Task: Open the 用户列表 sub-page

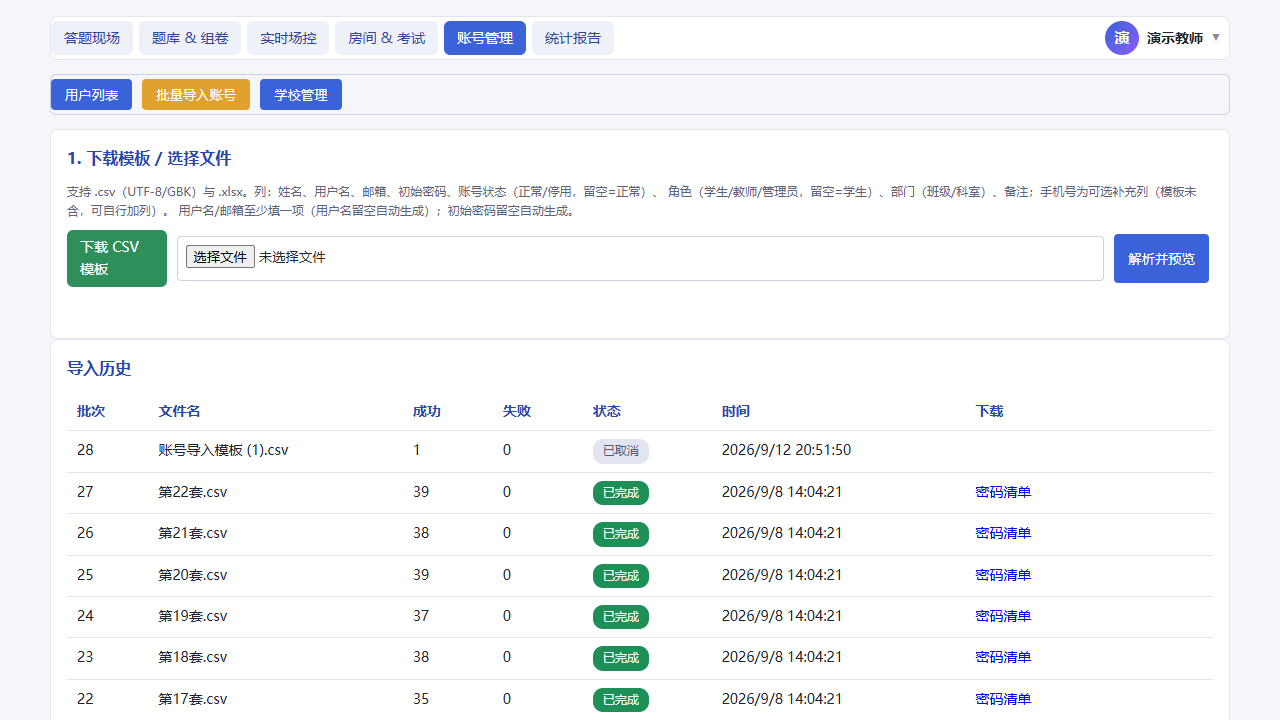Action: point(92,95)
